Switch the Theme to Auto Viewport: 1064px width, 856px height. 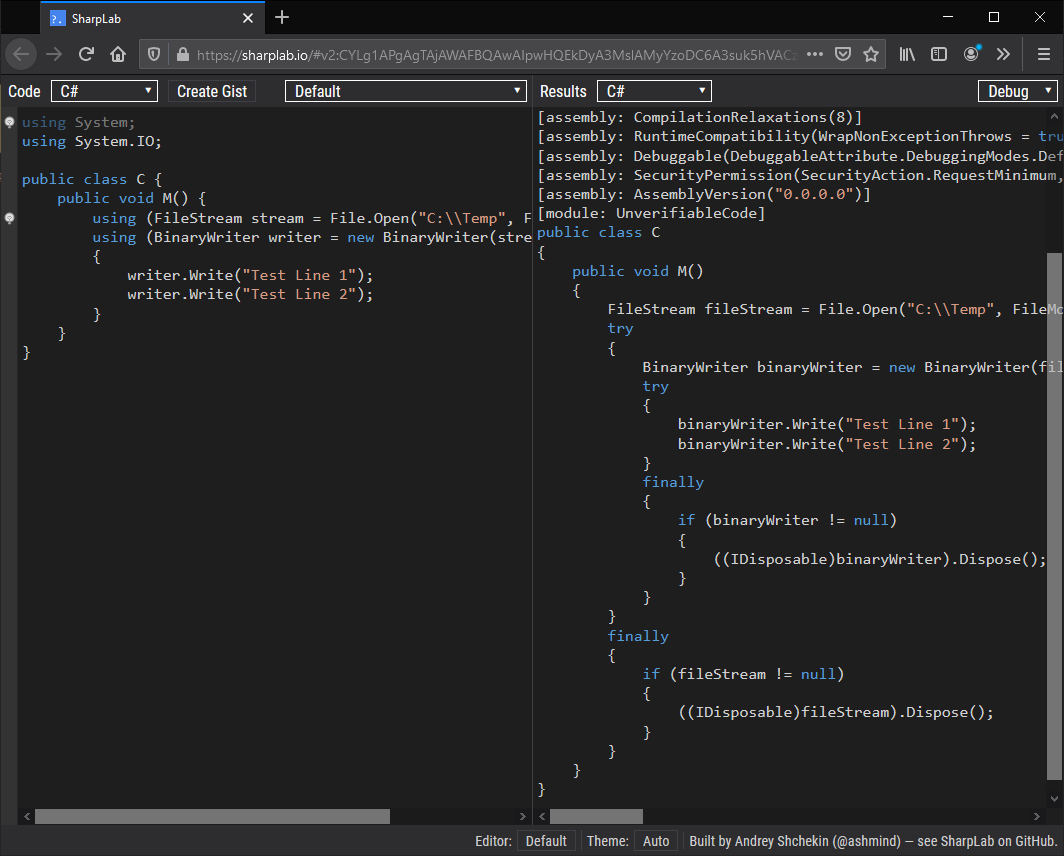pyautogui.click(x=655, y=841)
